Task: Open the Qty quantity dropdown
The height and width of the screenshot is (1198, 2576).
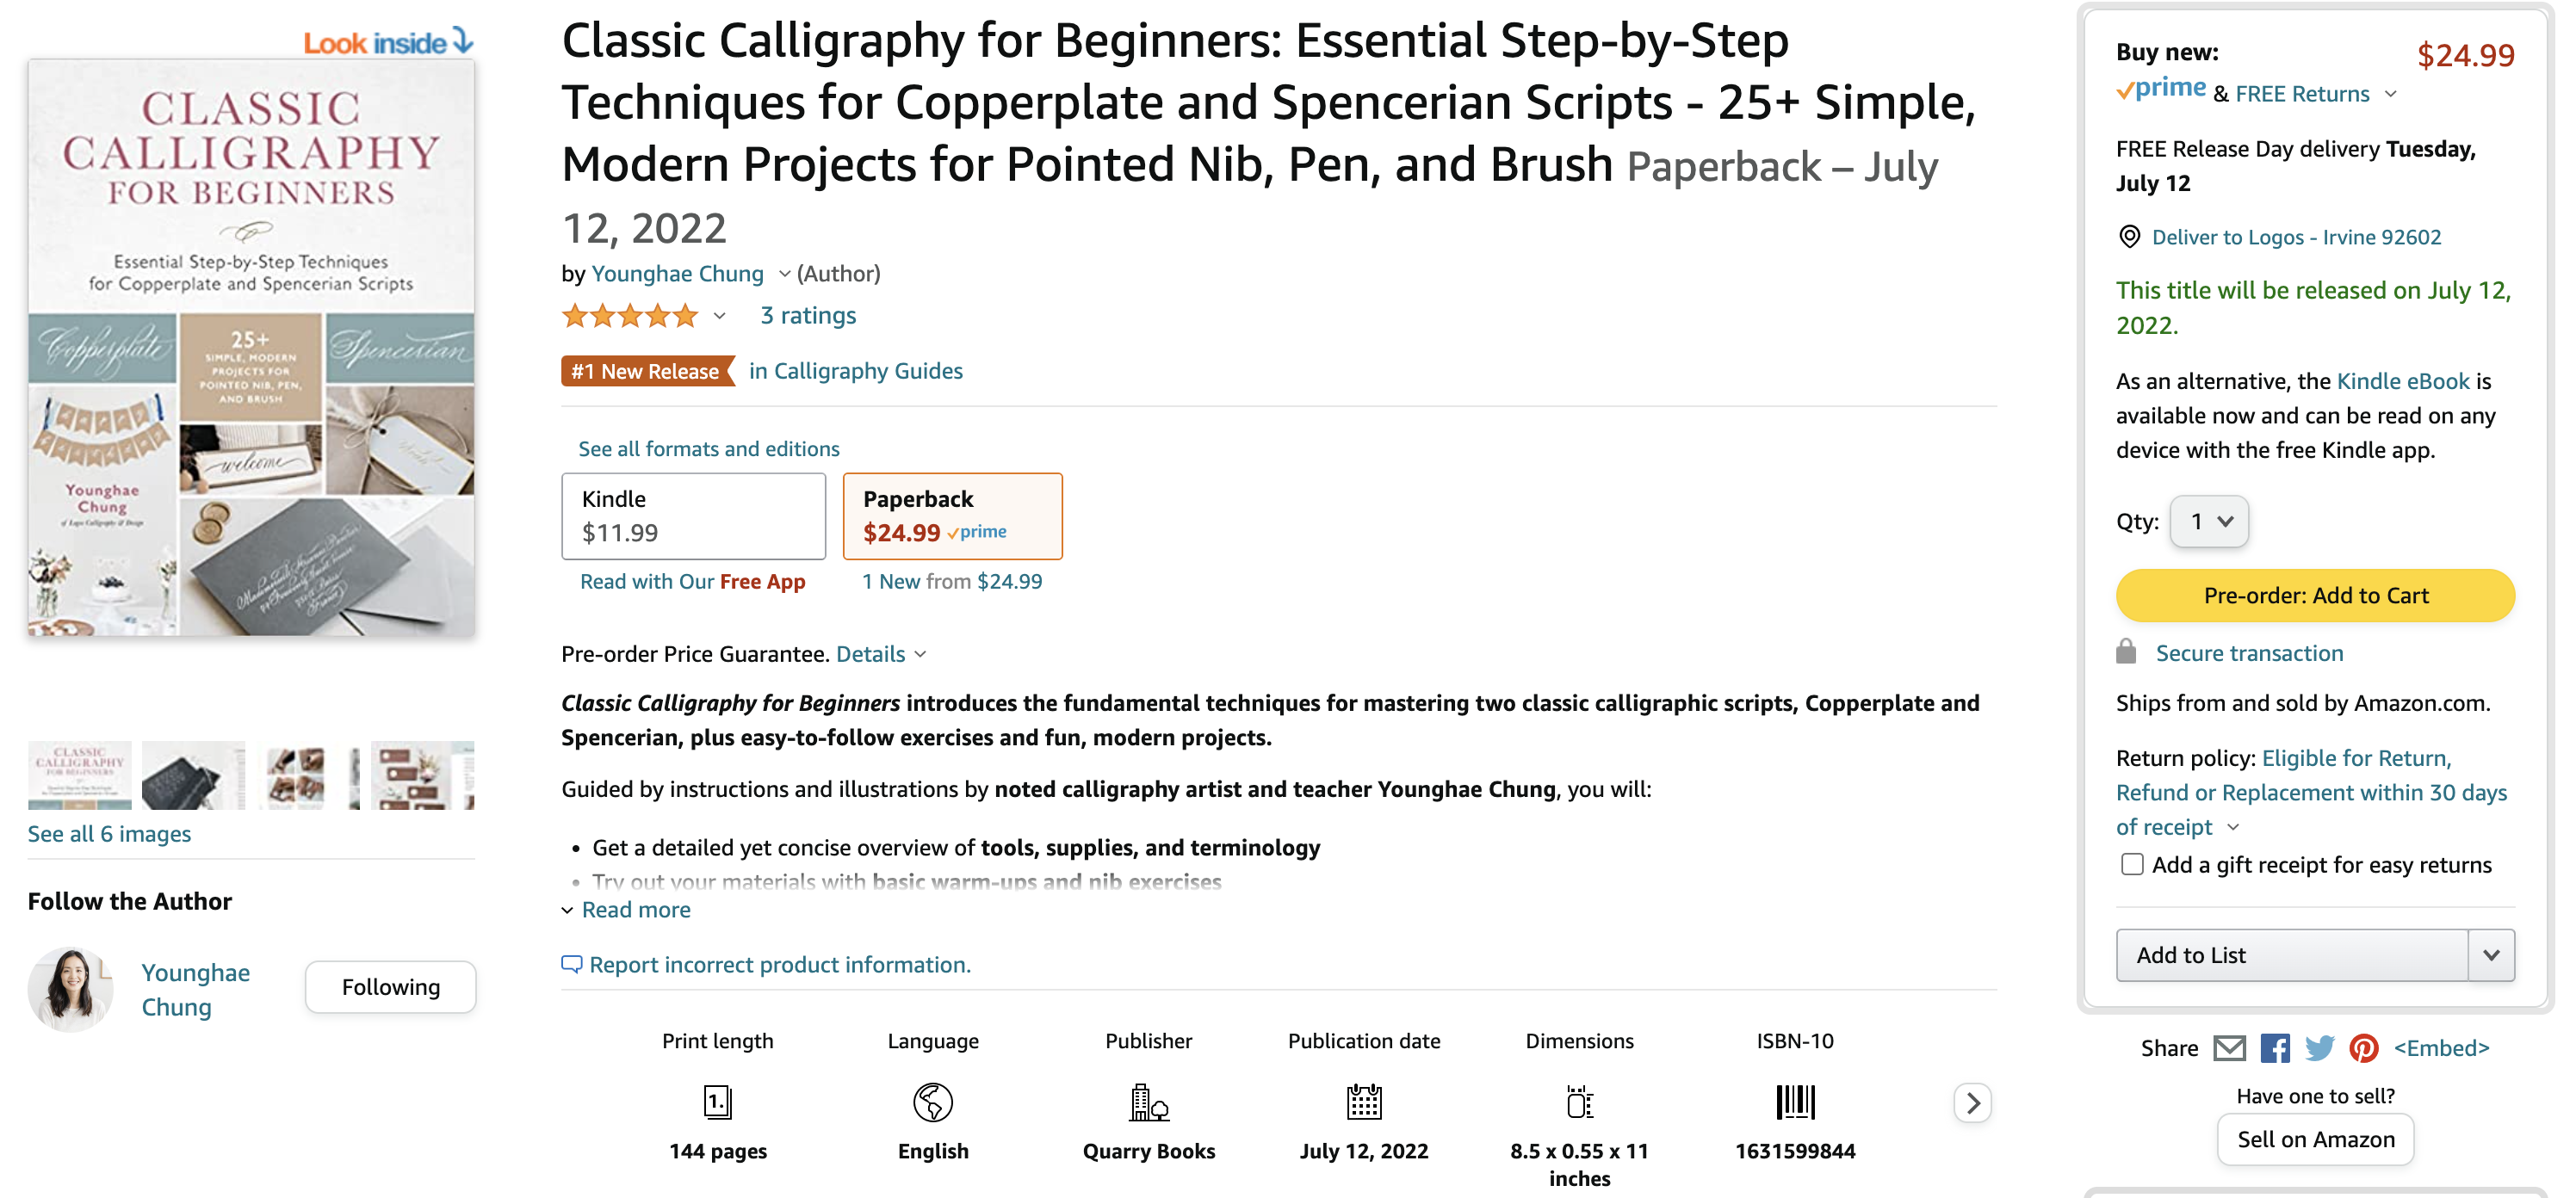Action: pyautogui.click(x=2209, y=521)
